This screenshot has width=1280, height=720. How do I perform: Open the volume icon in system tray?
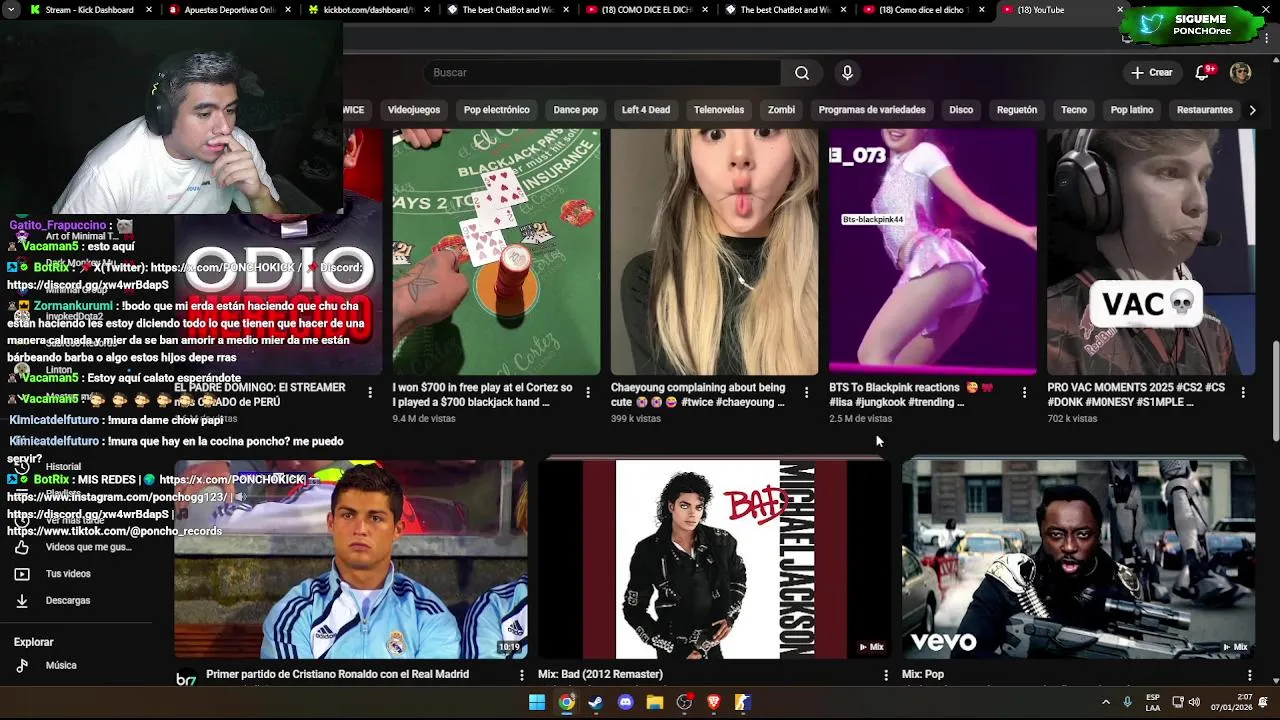(x=1194, y=702)
